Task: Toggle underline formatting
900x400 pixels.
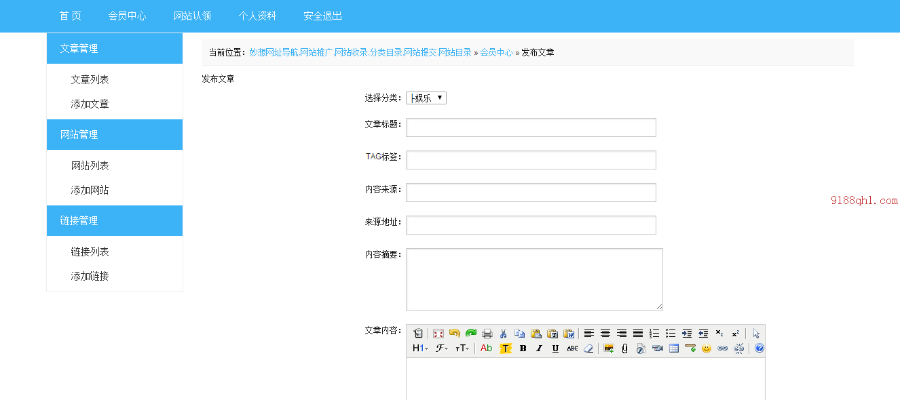Action: (x=555, y=348)
